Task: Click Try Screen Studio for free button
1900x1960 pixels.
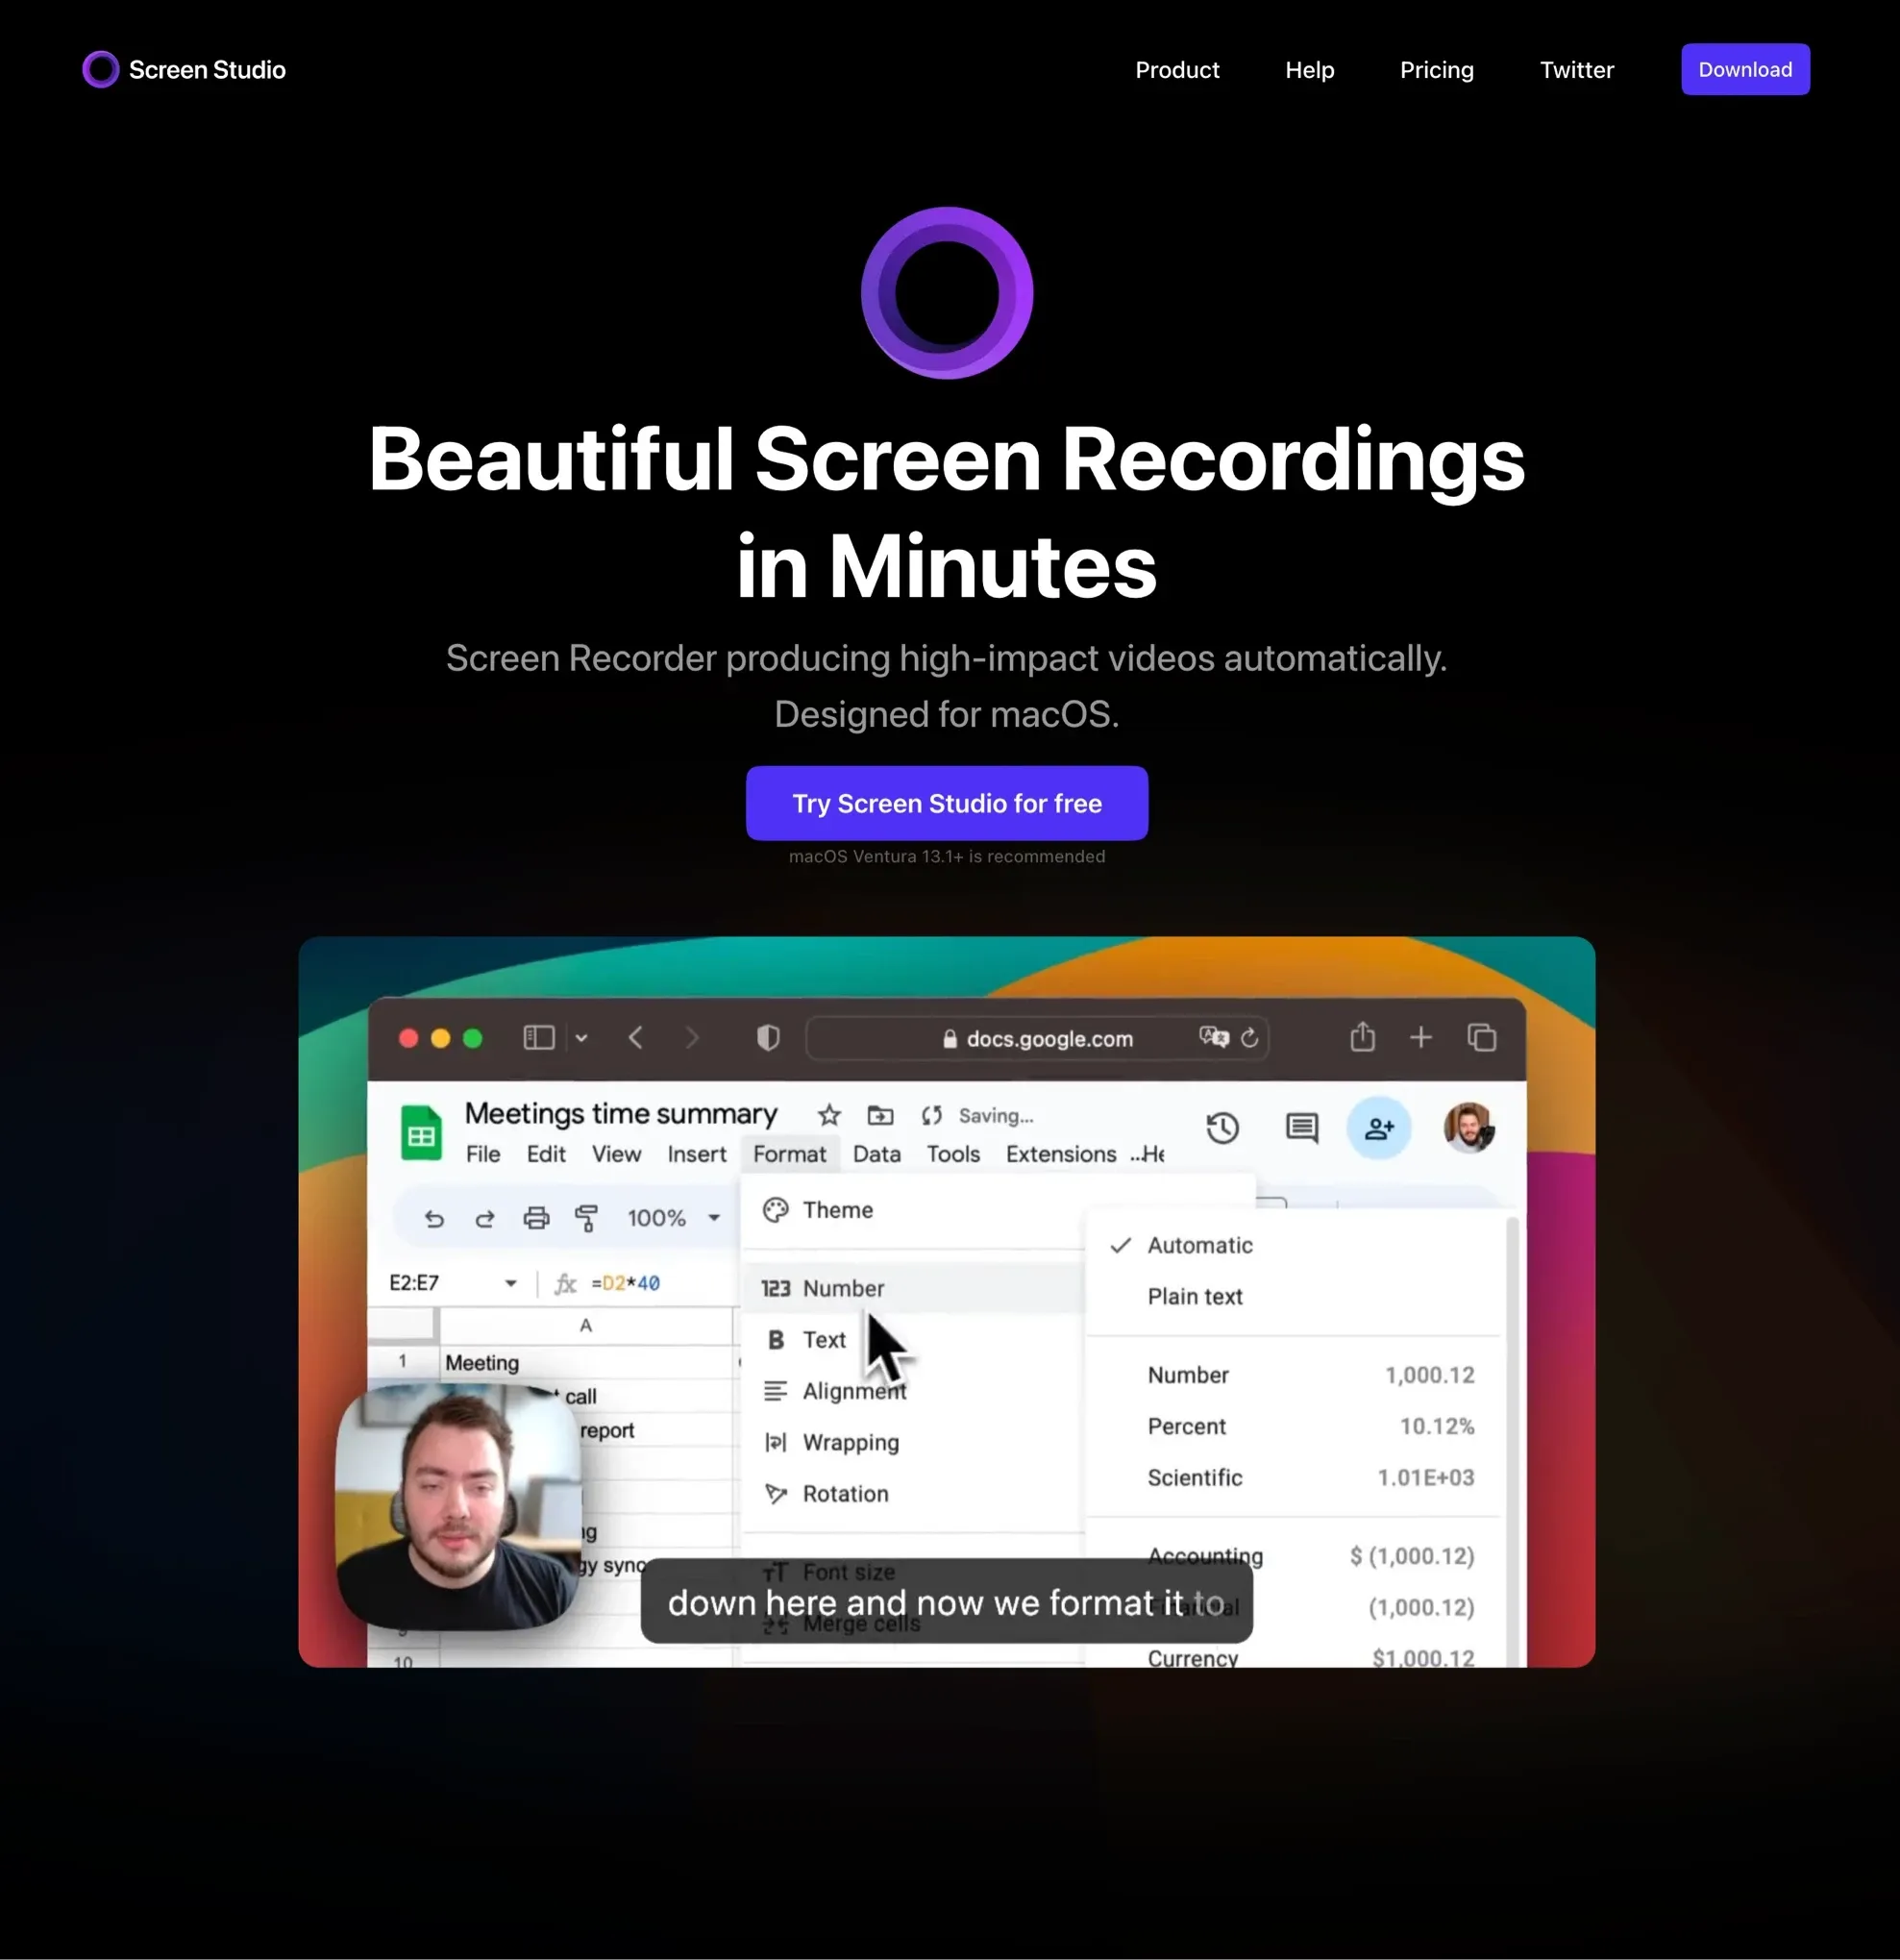Action: [x=946, y=803]
